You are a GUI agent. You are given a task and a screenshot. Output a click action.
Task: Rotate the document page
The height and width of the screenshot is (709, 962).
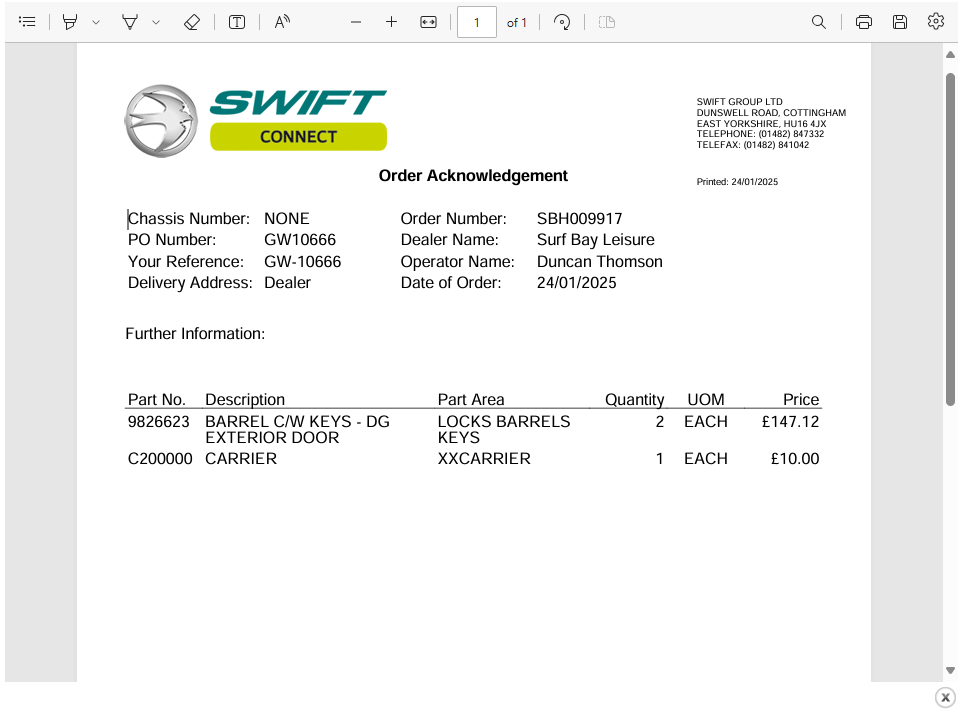point(562,22)
